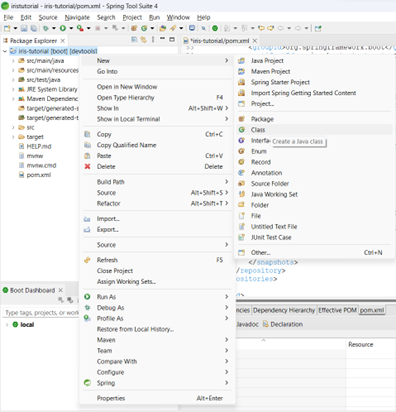Click Copy Qualified Name in context menu
The image size is (396, 412).
[x=157, y=145]
